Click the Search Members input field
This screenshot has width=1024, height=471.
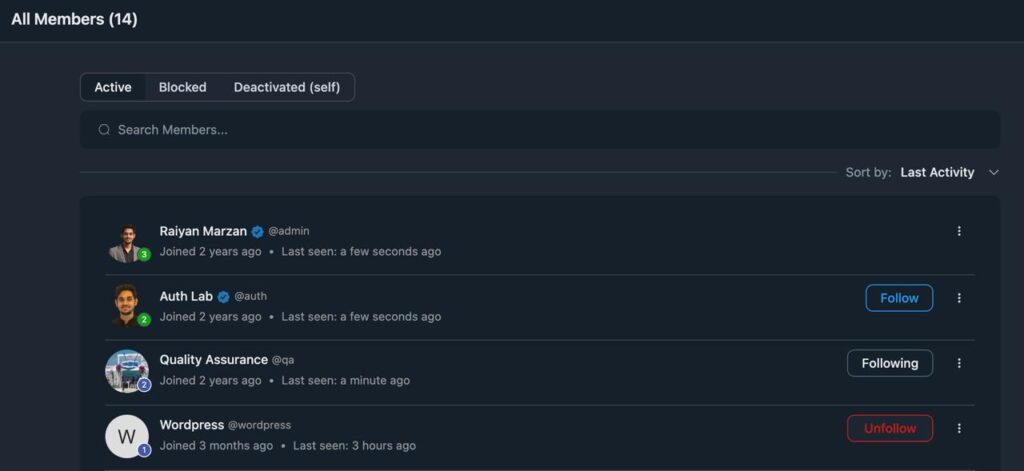coord(540,130)
